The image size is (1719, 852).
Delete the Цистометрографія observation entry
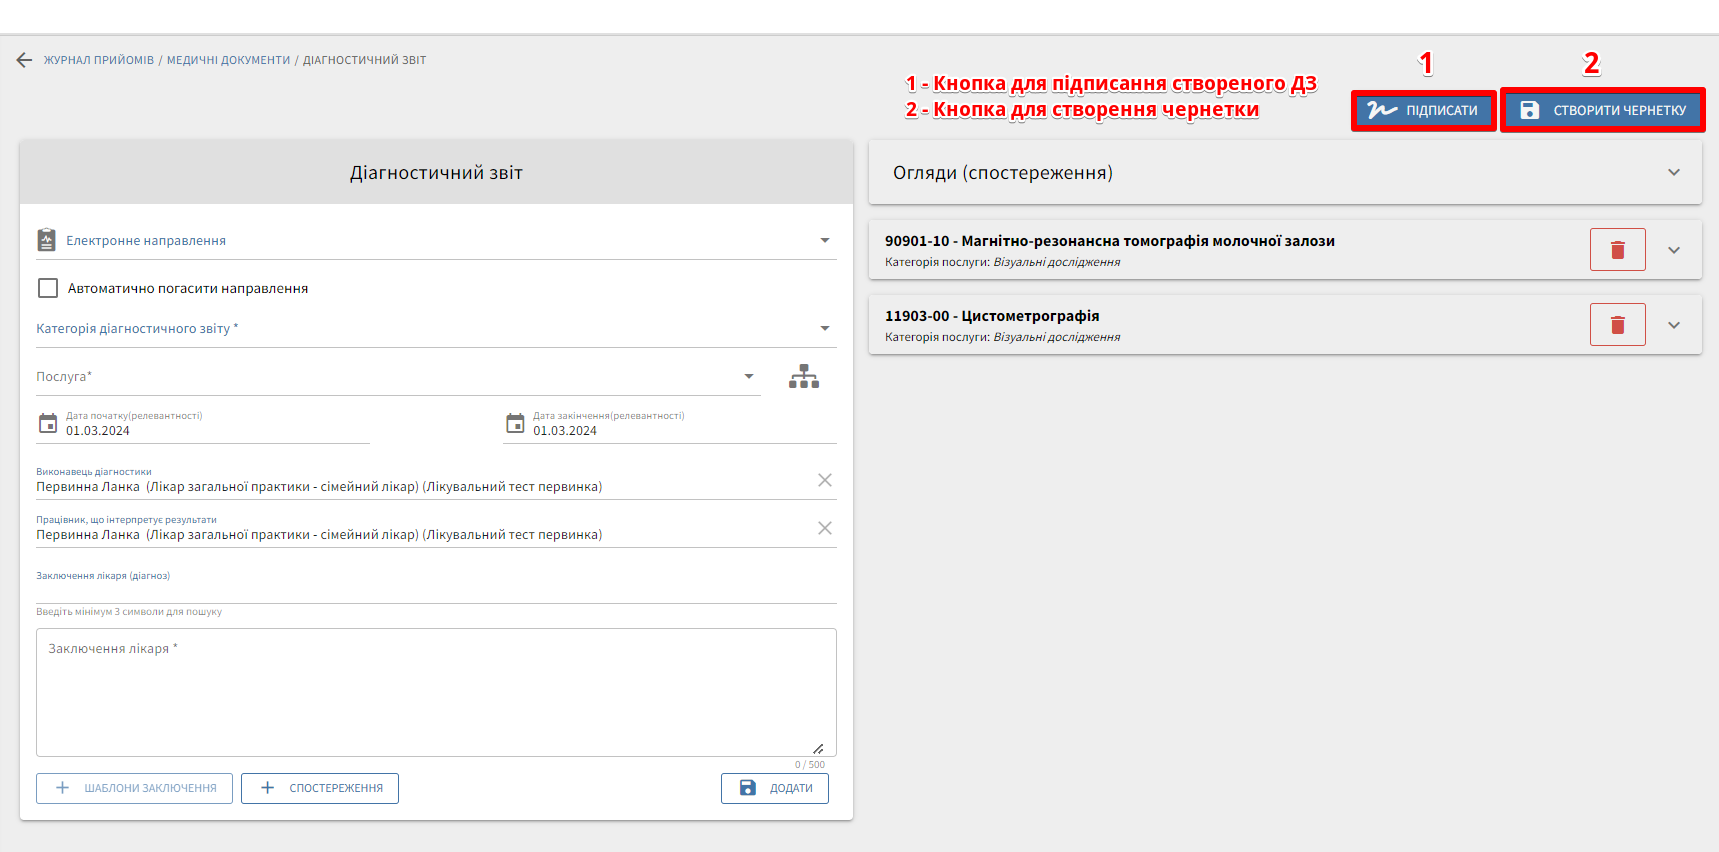point(1617,325)
